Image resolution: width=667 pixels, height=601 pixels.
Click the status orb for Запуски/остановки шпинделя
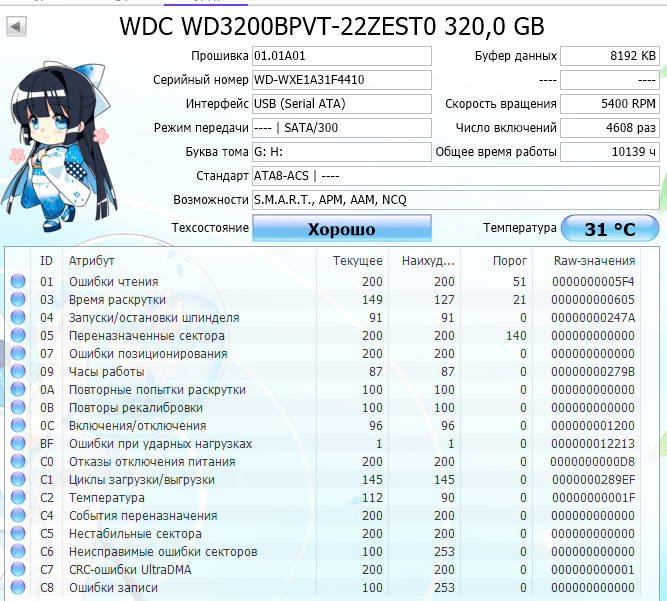coord(18,317)
